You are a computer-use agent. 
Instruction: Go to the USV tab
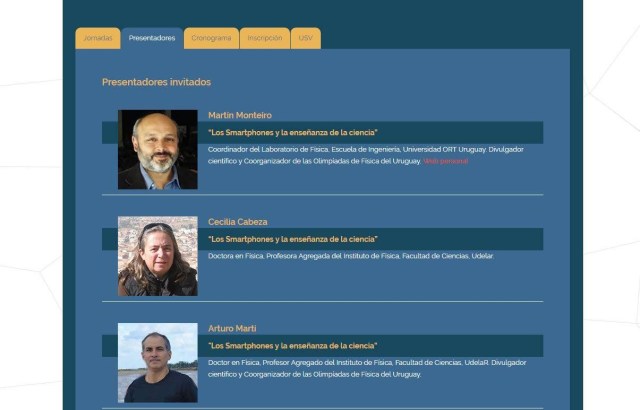pyautogui.click(x=305, y=38)
